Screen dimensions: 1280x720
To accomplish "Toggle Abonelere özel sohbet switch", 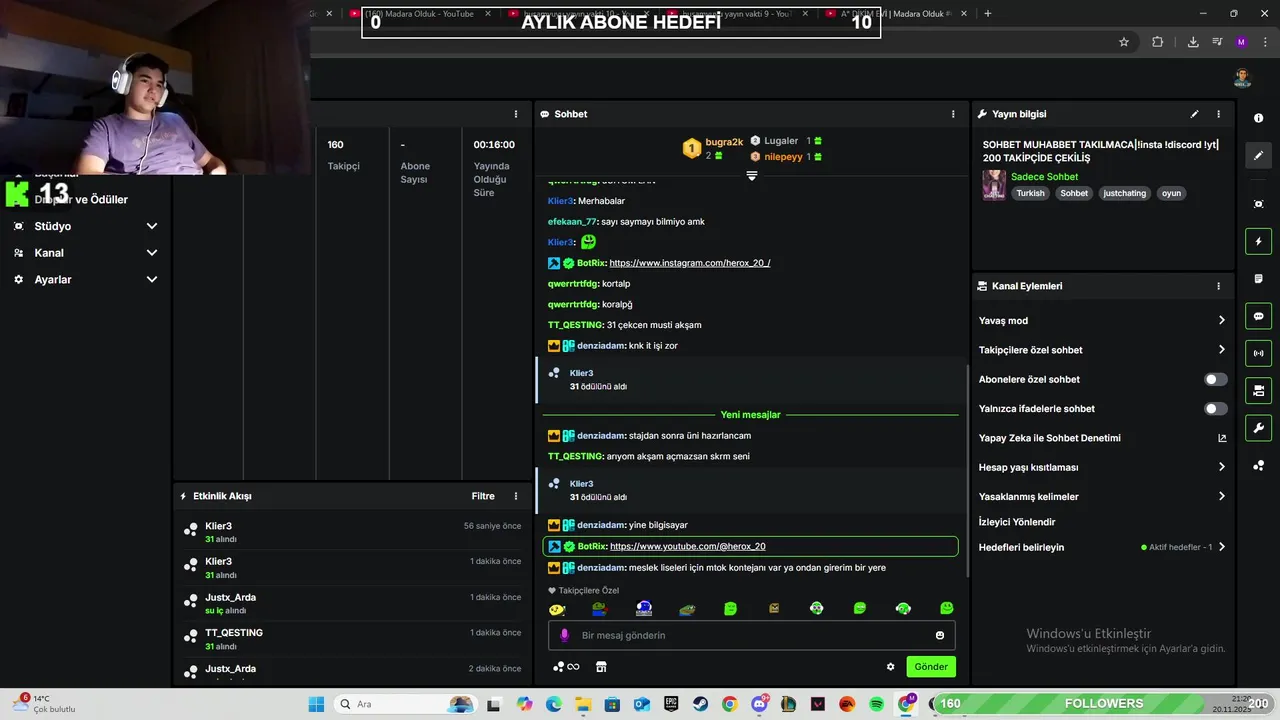I will (x=1216, y=380).
